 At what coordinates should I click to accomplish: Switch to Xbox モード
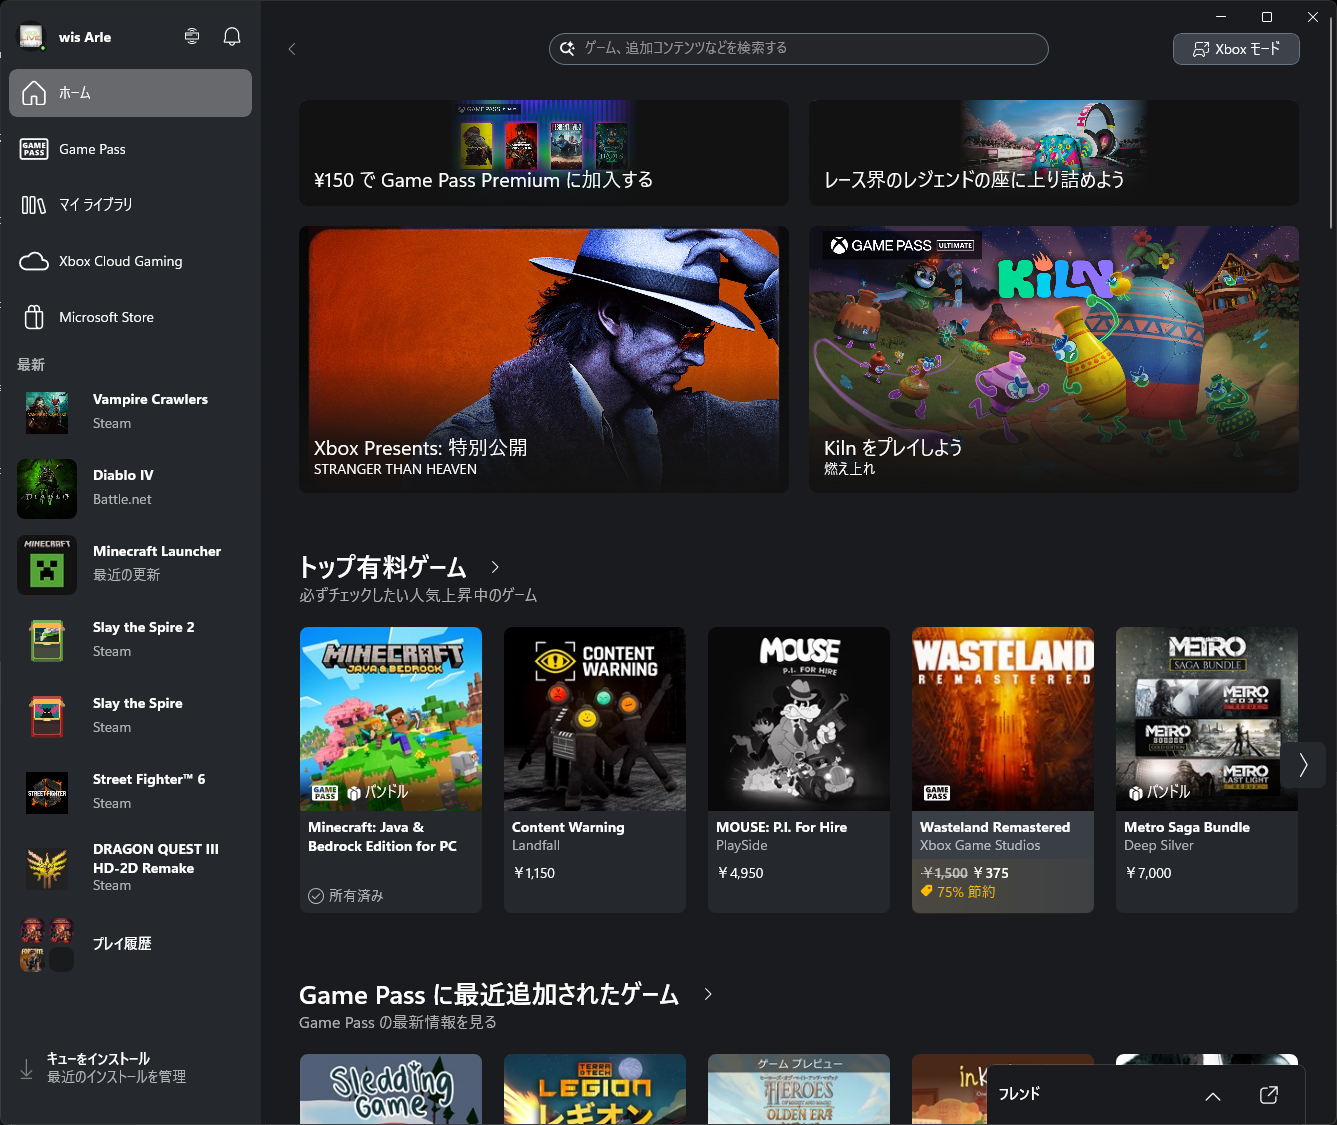pos(1236,49)
